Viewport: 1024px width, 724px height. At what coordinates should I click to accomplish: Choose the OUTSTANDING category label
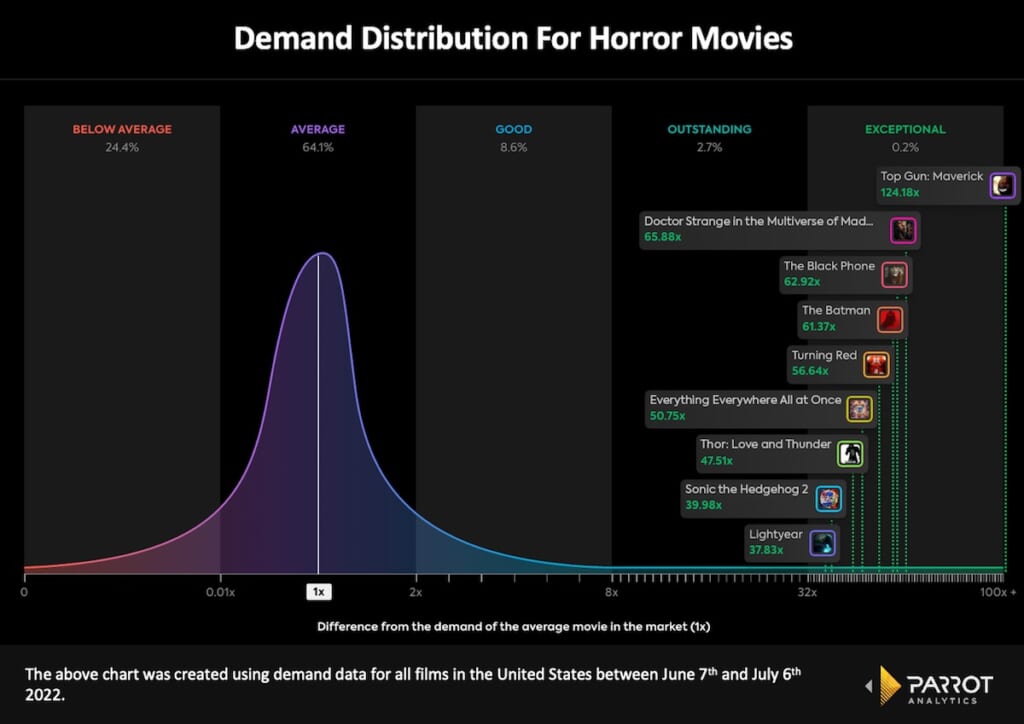click(709, 129)
